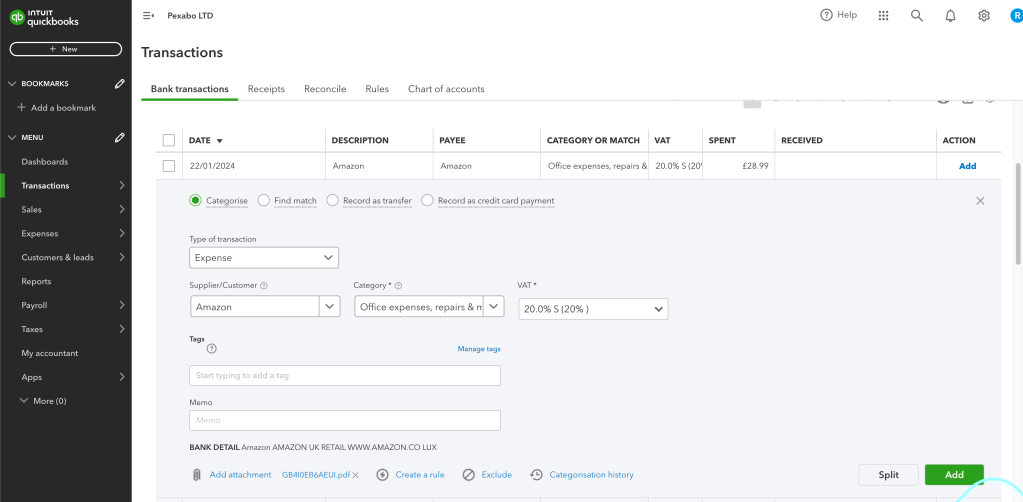Click the Add attachment link

tap(240, 475)
